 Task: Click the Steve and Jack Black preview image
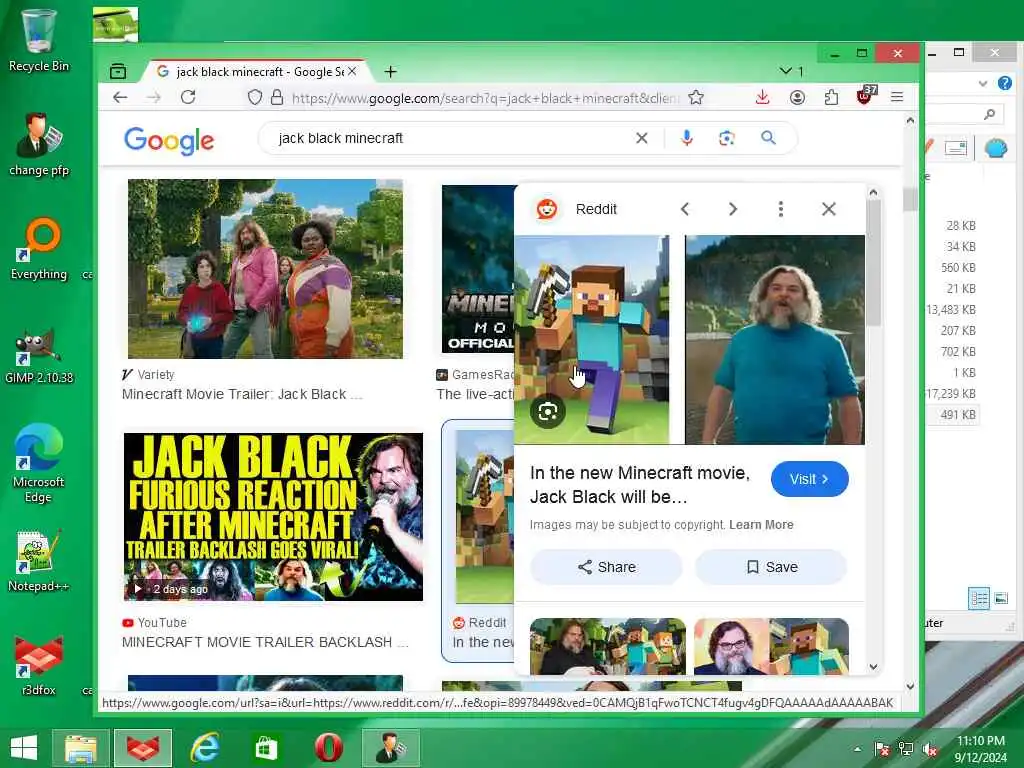(x=690, y=340)
